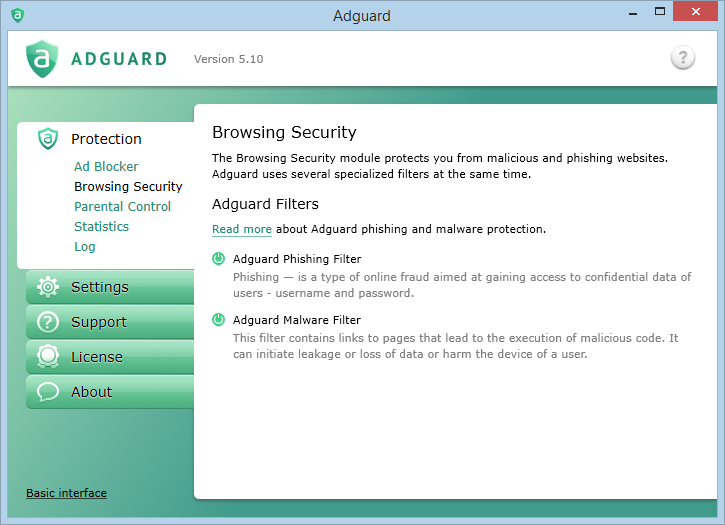725x525 pixels.
Task: Close the Adguard window
Action: [x=695, y=12]
